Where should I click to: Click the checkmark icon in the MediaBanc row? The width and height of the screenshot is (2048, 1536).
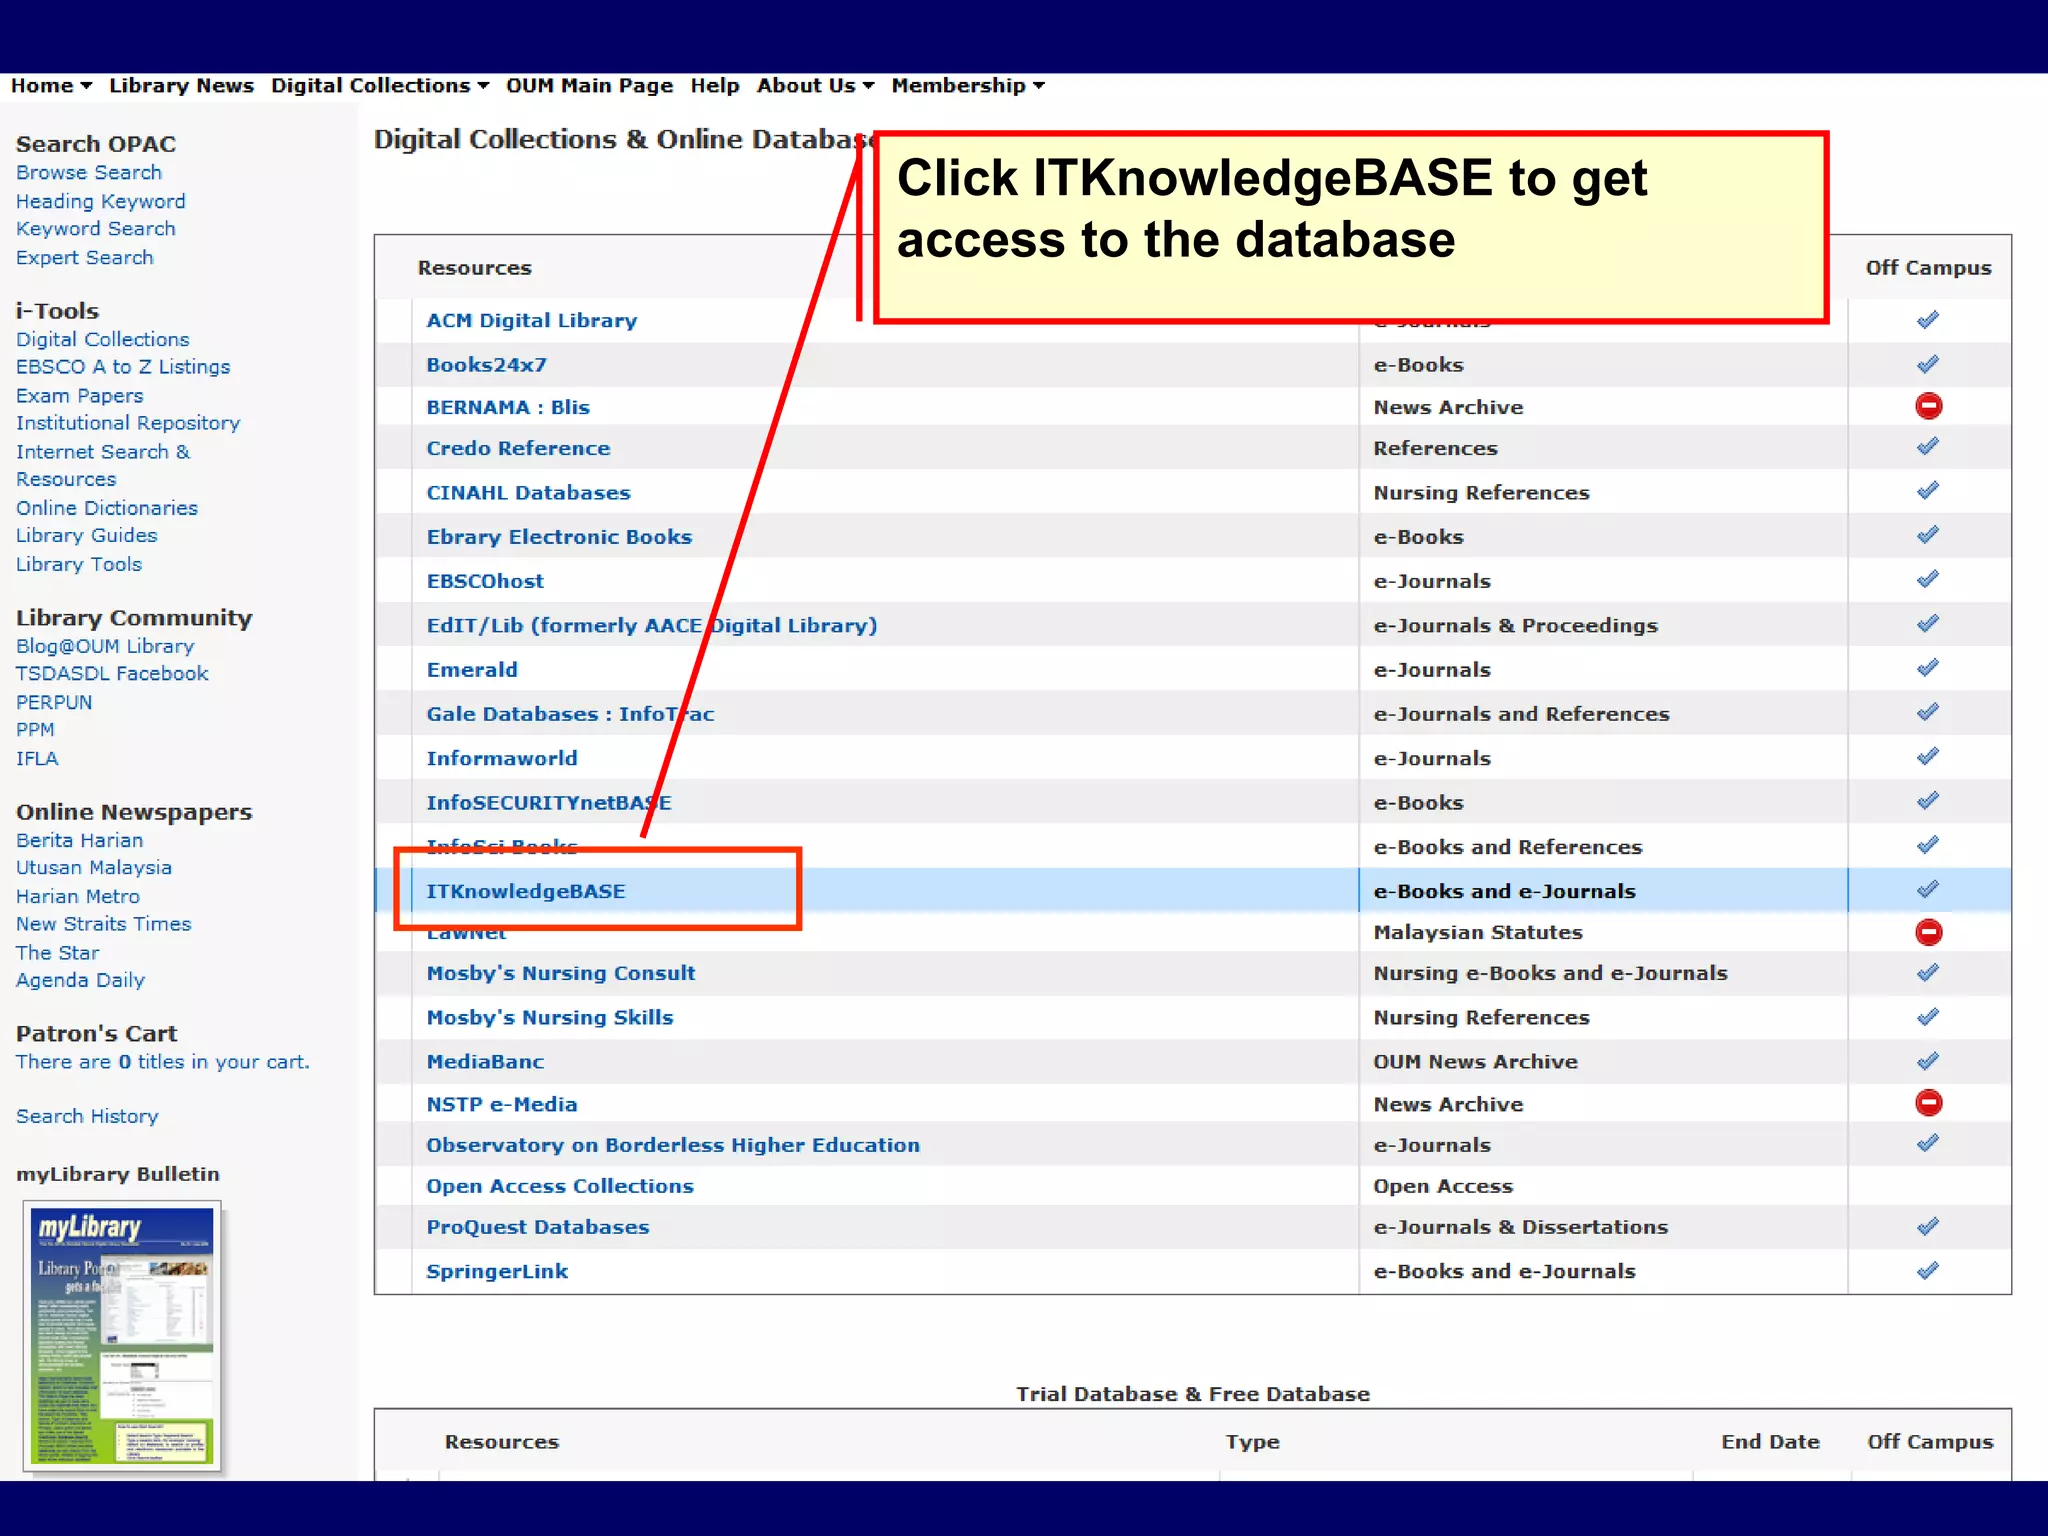coord(1928,1061)
